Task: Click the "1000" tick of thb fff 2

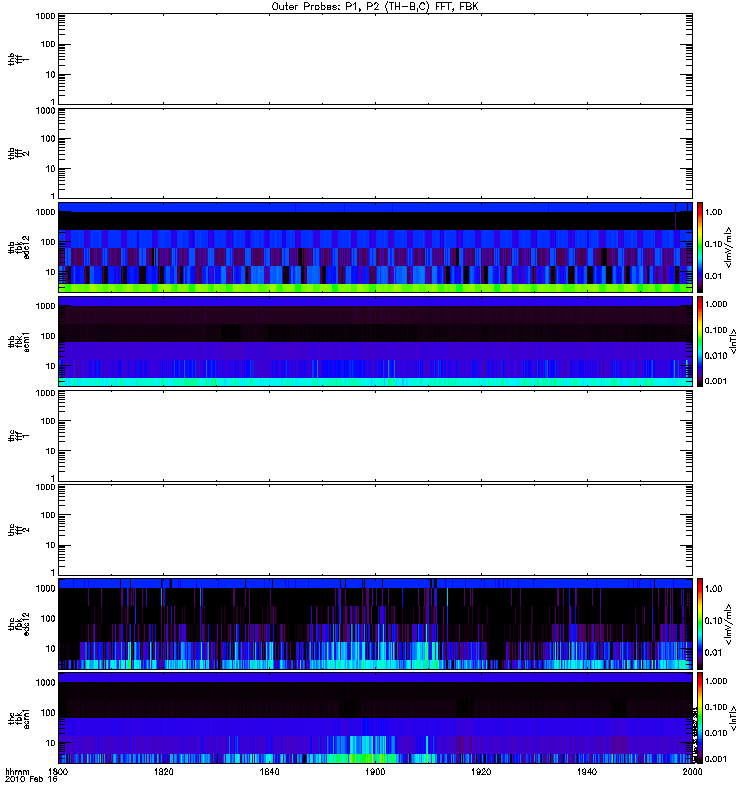Action: 45,111
